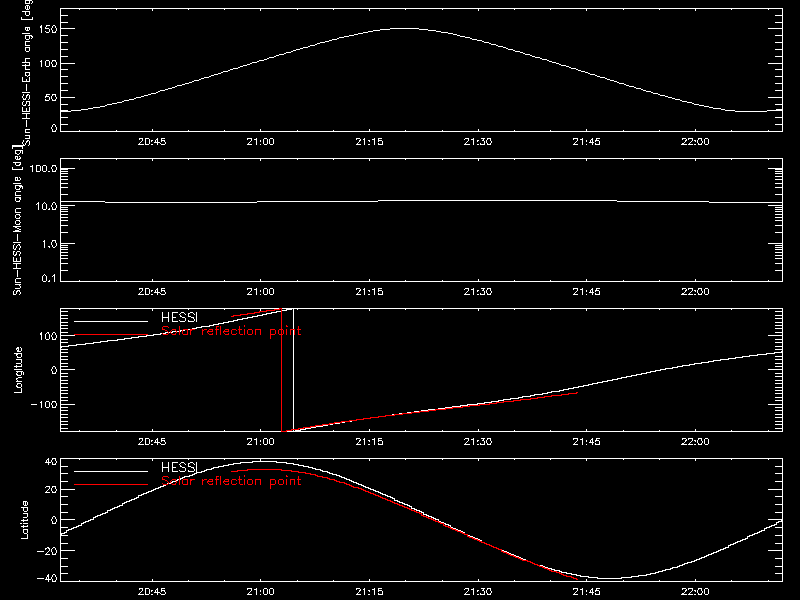Select 20:45 time label under Latitude plot

click(152, 592)
